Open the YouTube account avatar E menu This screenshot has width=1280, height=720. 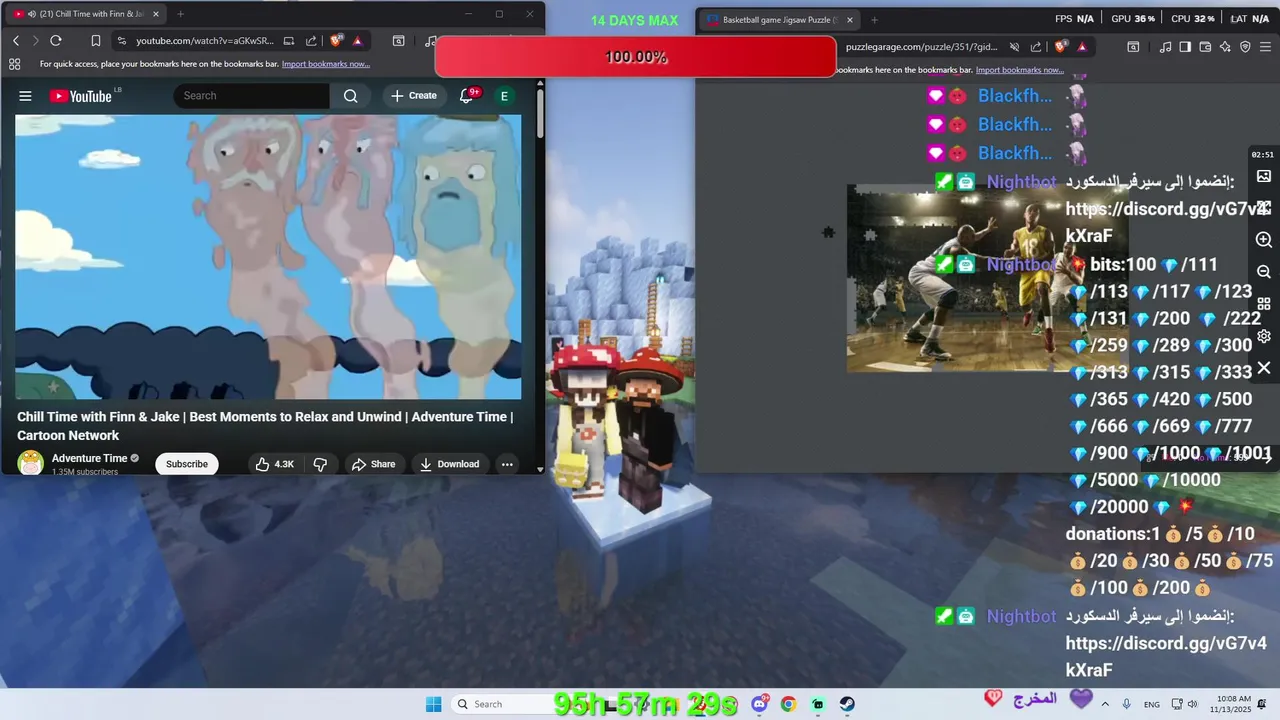(504, 96)
